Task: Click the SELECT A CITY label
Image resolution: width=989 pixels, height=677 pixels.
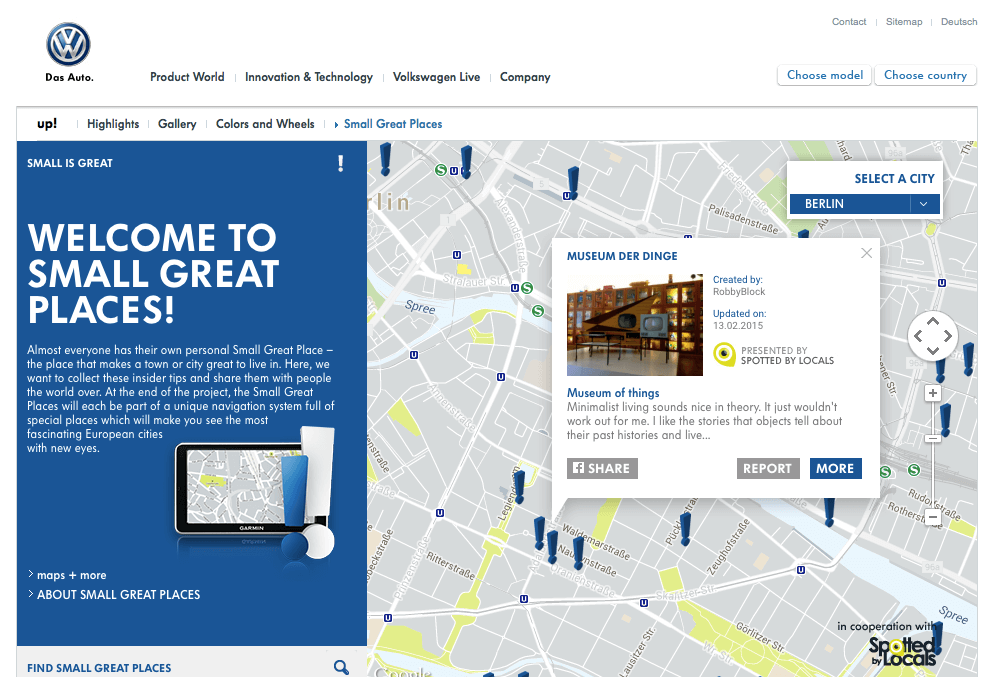Action: pos(894,179)
